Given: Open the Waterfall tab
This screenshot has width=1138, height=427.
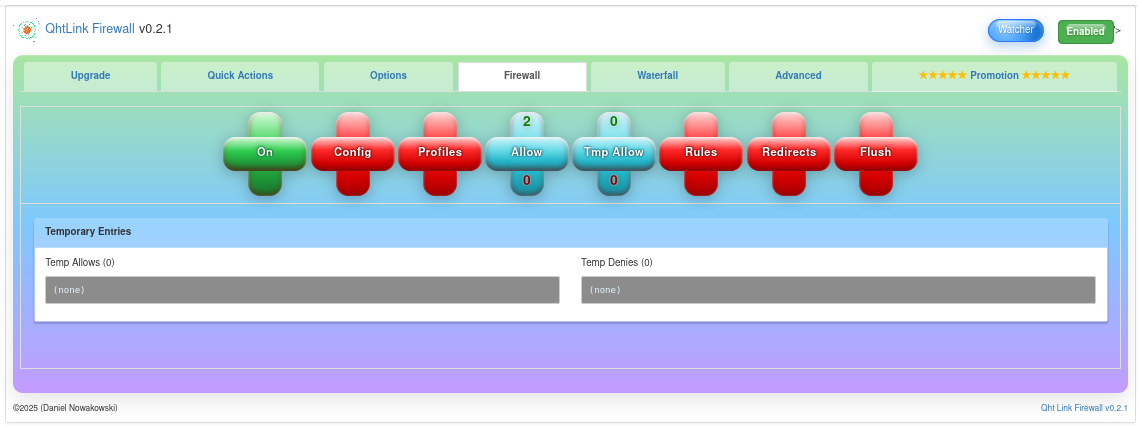Looking at the screenshot, I should (657, 76).
